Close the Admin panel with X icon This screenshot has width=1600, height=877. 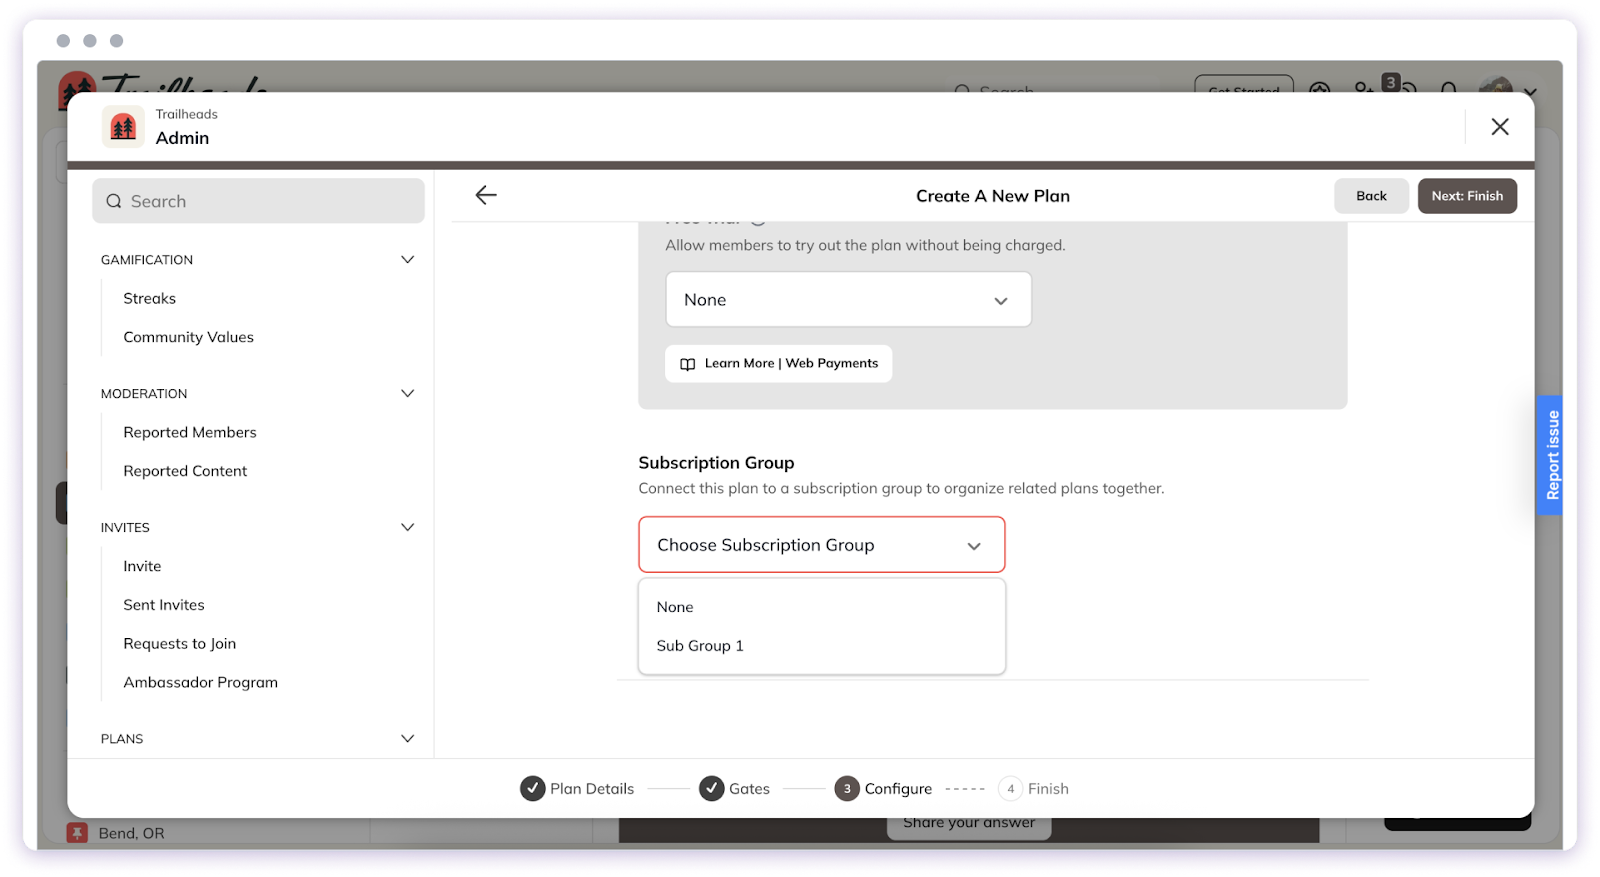1500,127
